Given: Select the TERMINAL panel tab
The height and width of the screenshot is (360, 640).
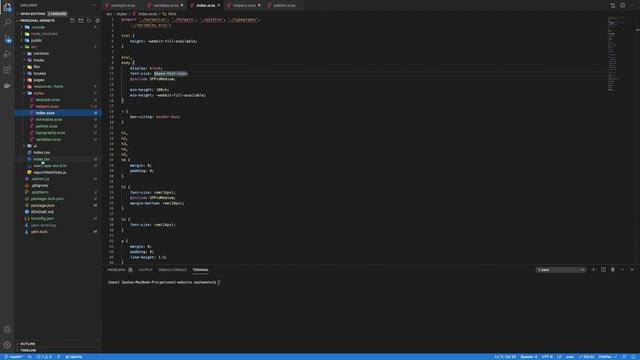Looking at the screenshot, I should tap(200, 270).
